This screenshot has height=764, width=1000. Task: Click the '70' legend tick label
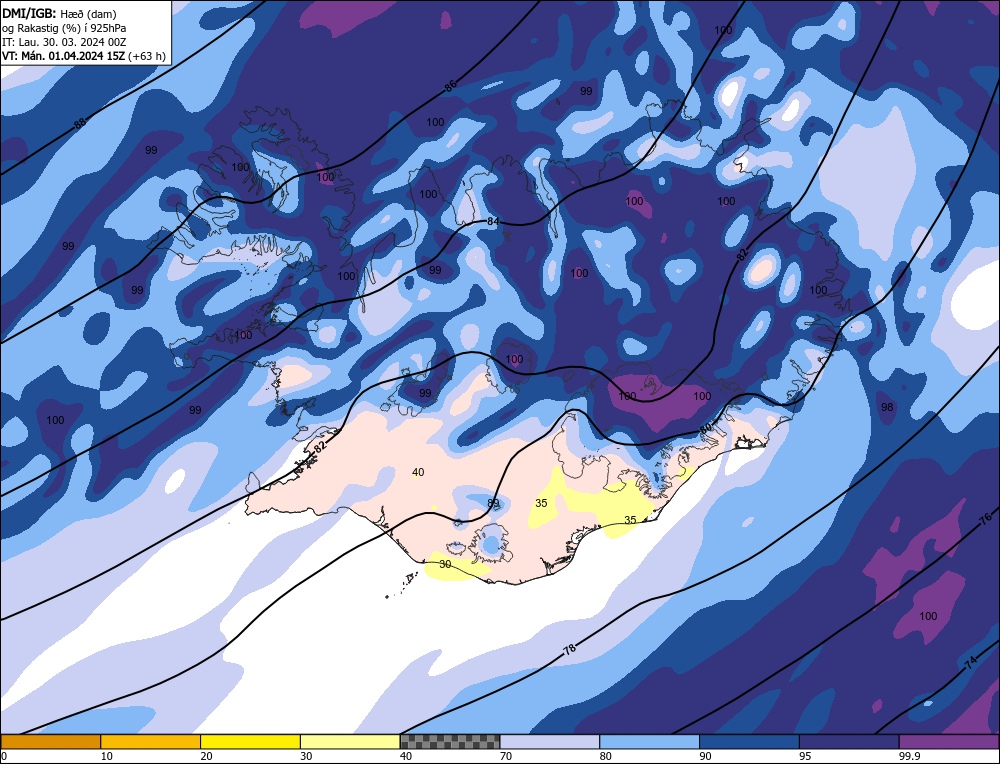click(x=506, y=756)
